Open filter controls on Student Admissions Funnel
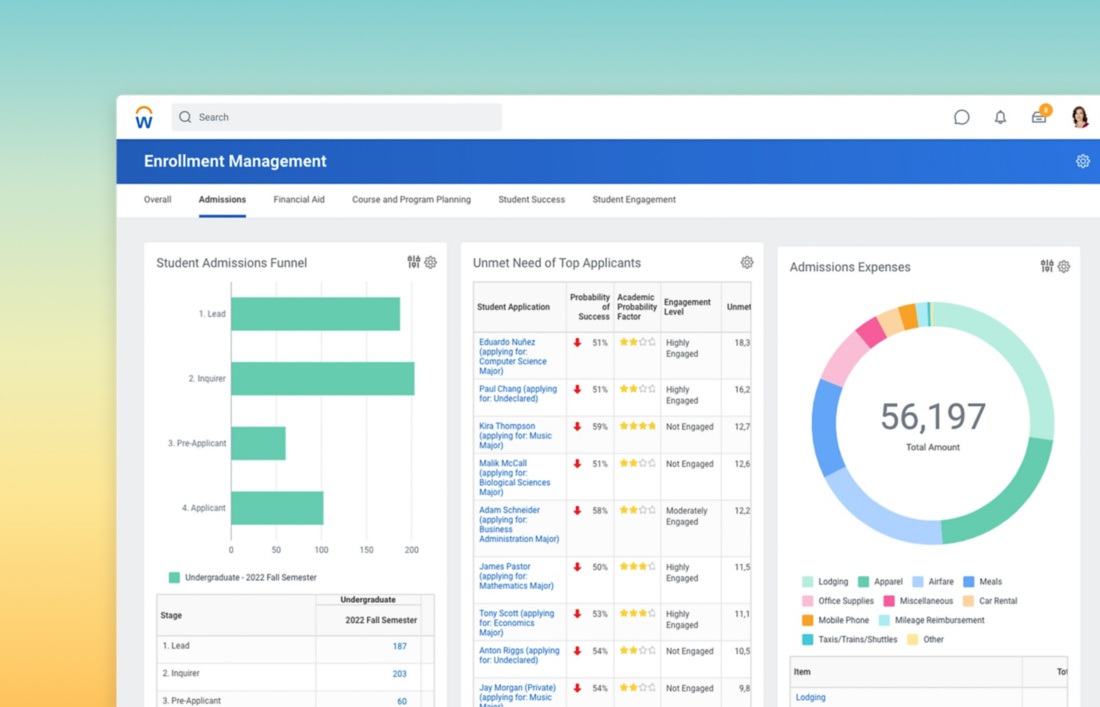This screenshot has width=1100, height=707. click(x=413, y=262)
